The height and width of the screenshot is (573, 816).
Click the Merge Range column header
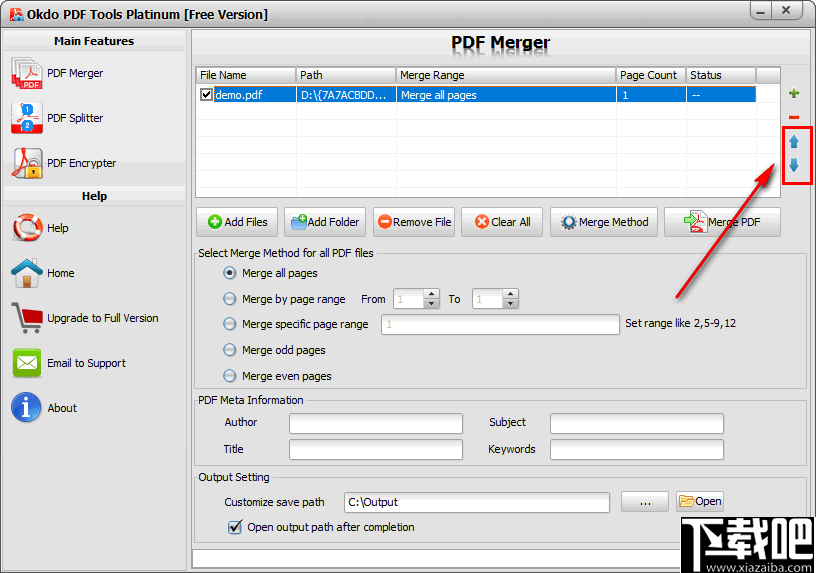tap(505, 75)
